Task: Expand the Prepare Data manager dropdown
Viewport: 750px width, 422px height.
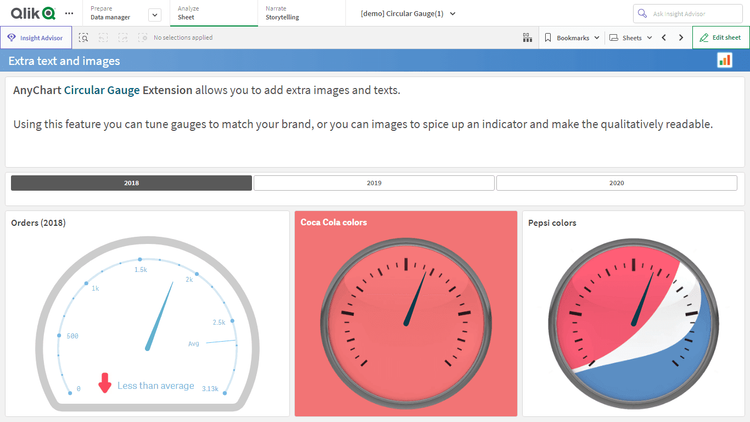Action: pos(154,14)
